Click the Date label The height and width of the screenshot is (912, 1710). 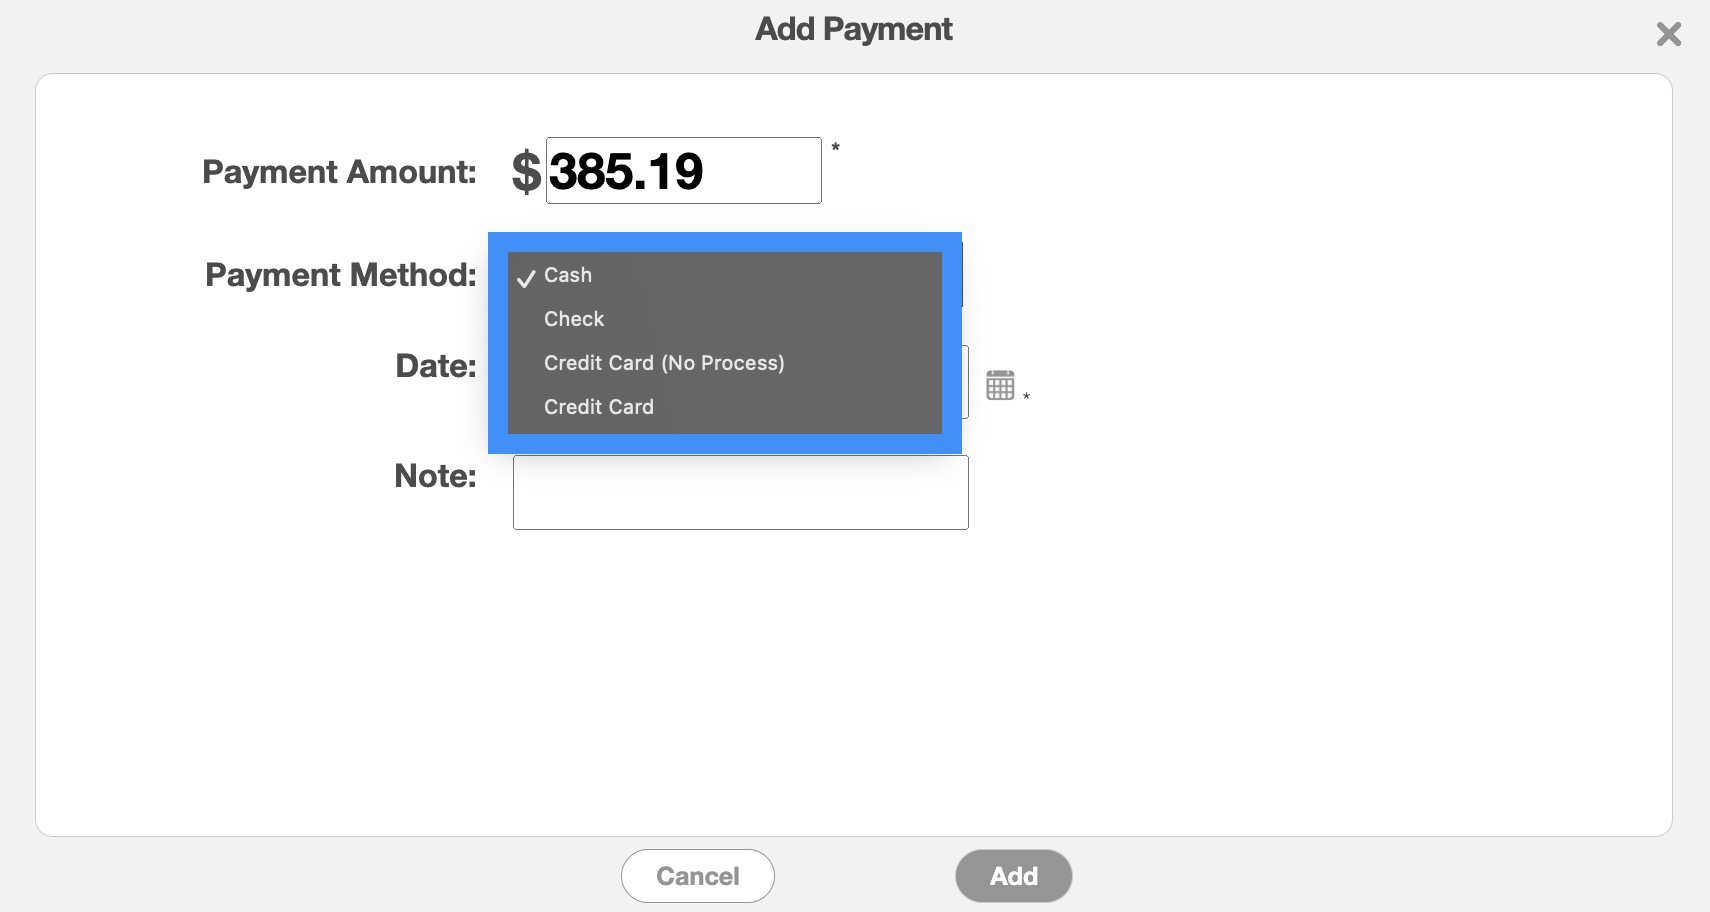pyautogui.click(x=436, y=366)
